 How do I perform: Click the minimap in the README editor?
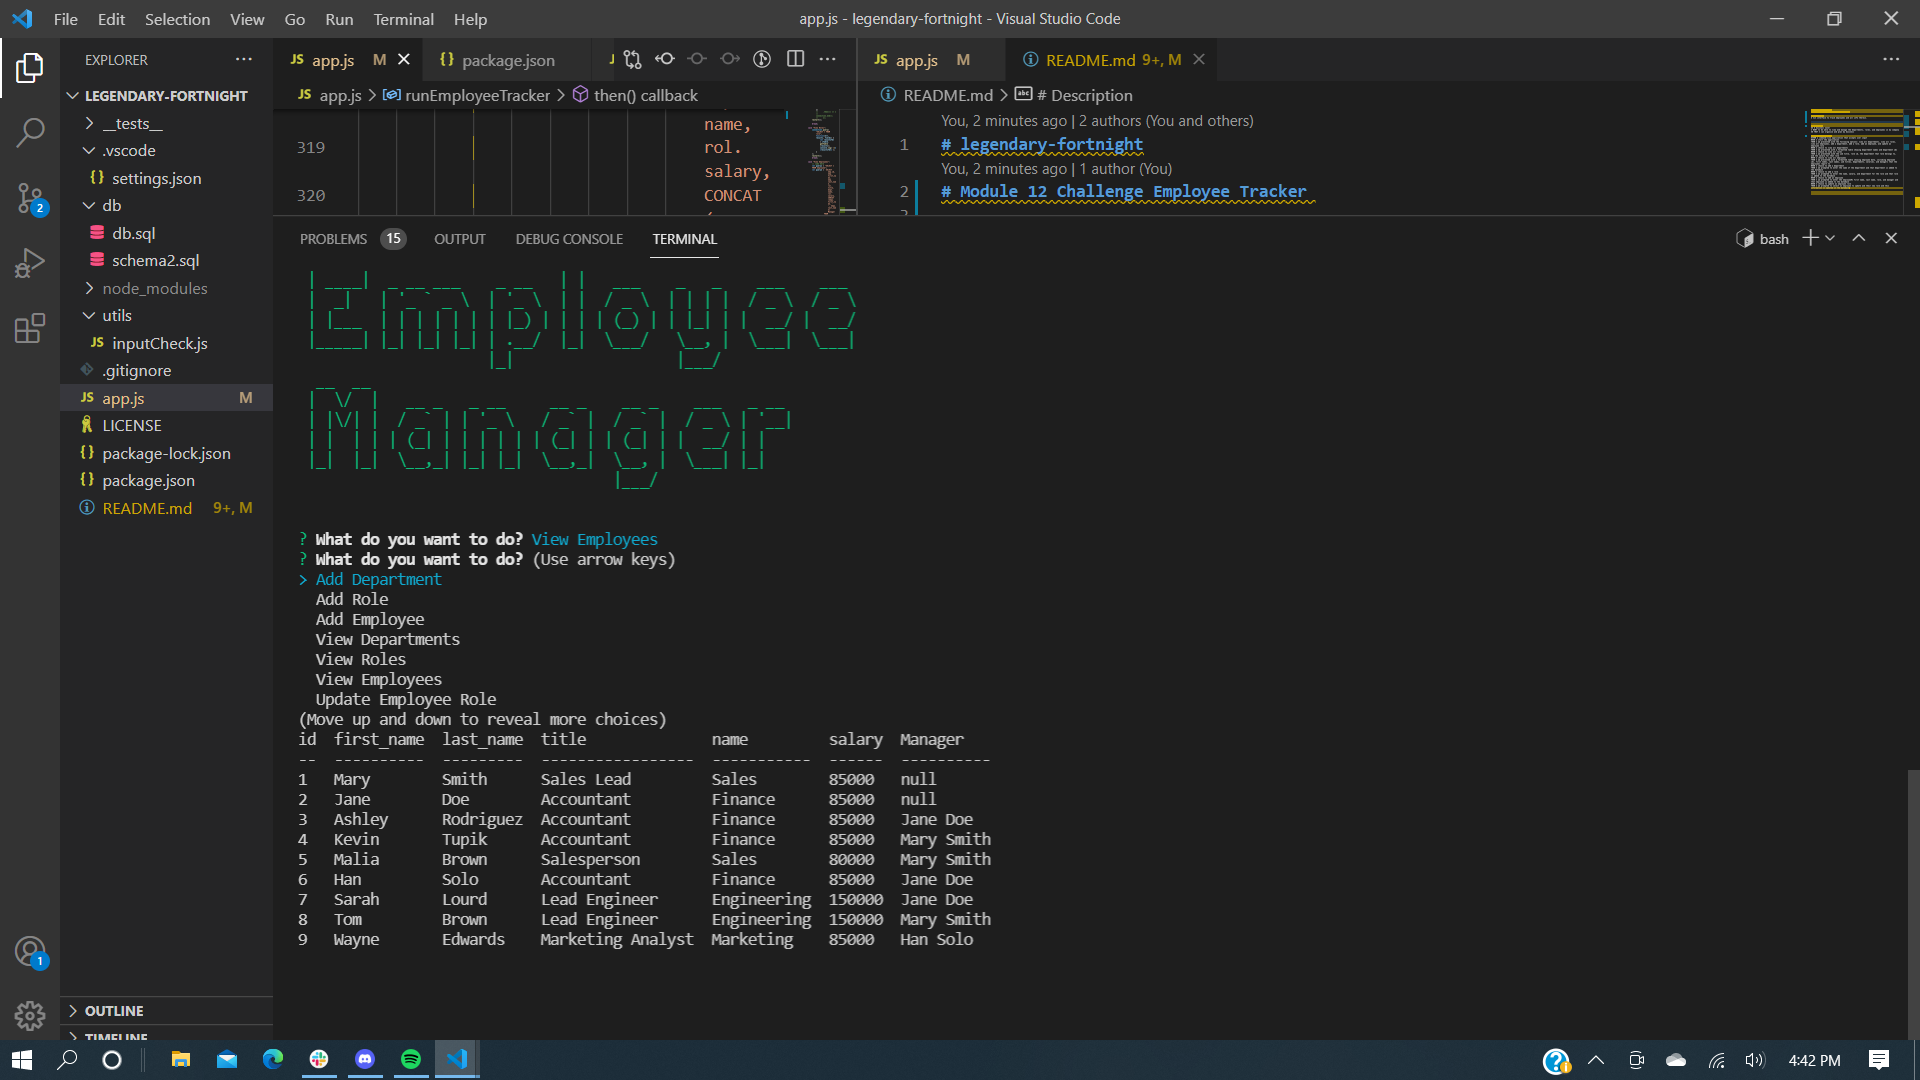(1857, 155)
